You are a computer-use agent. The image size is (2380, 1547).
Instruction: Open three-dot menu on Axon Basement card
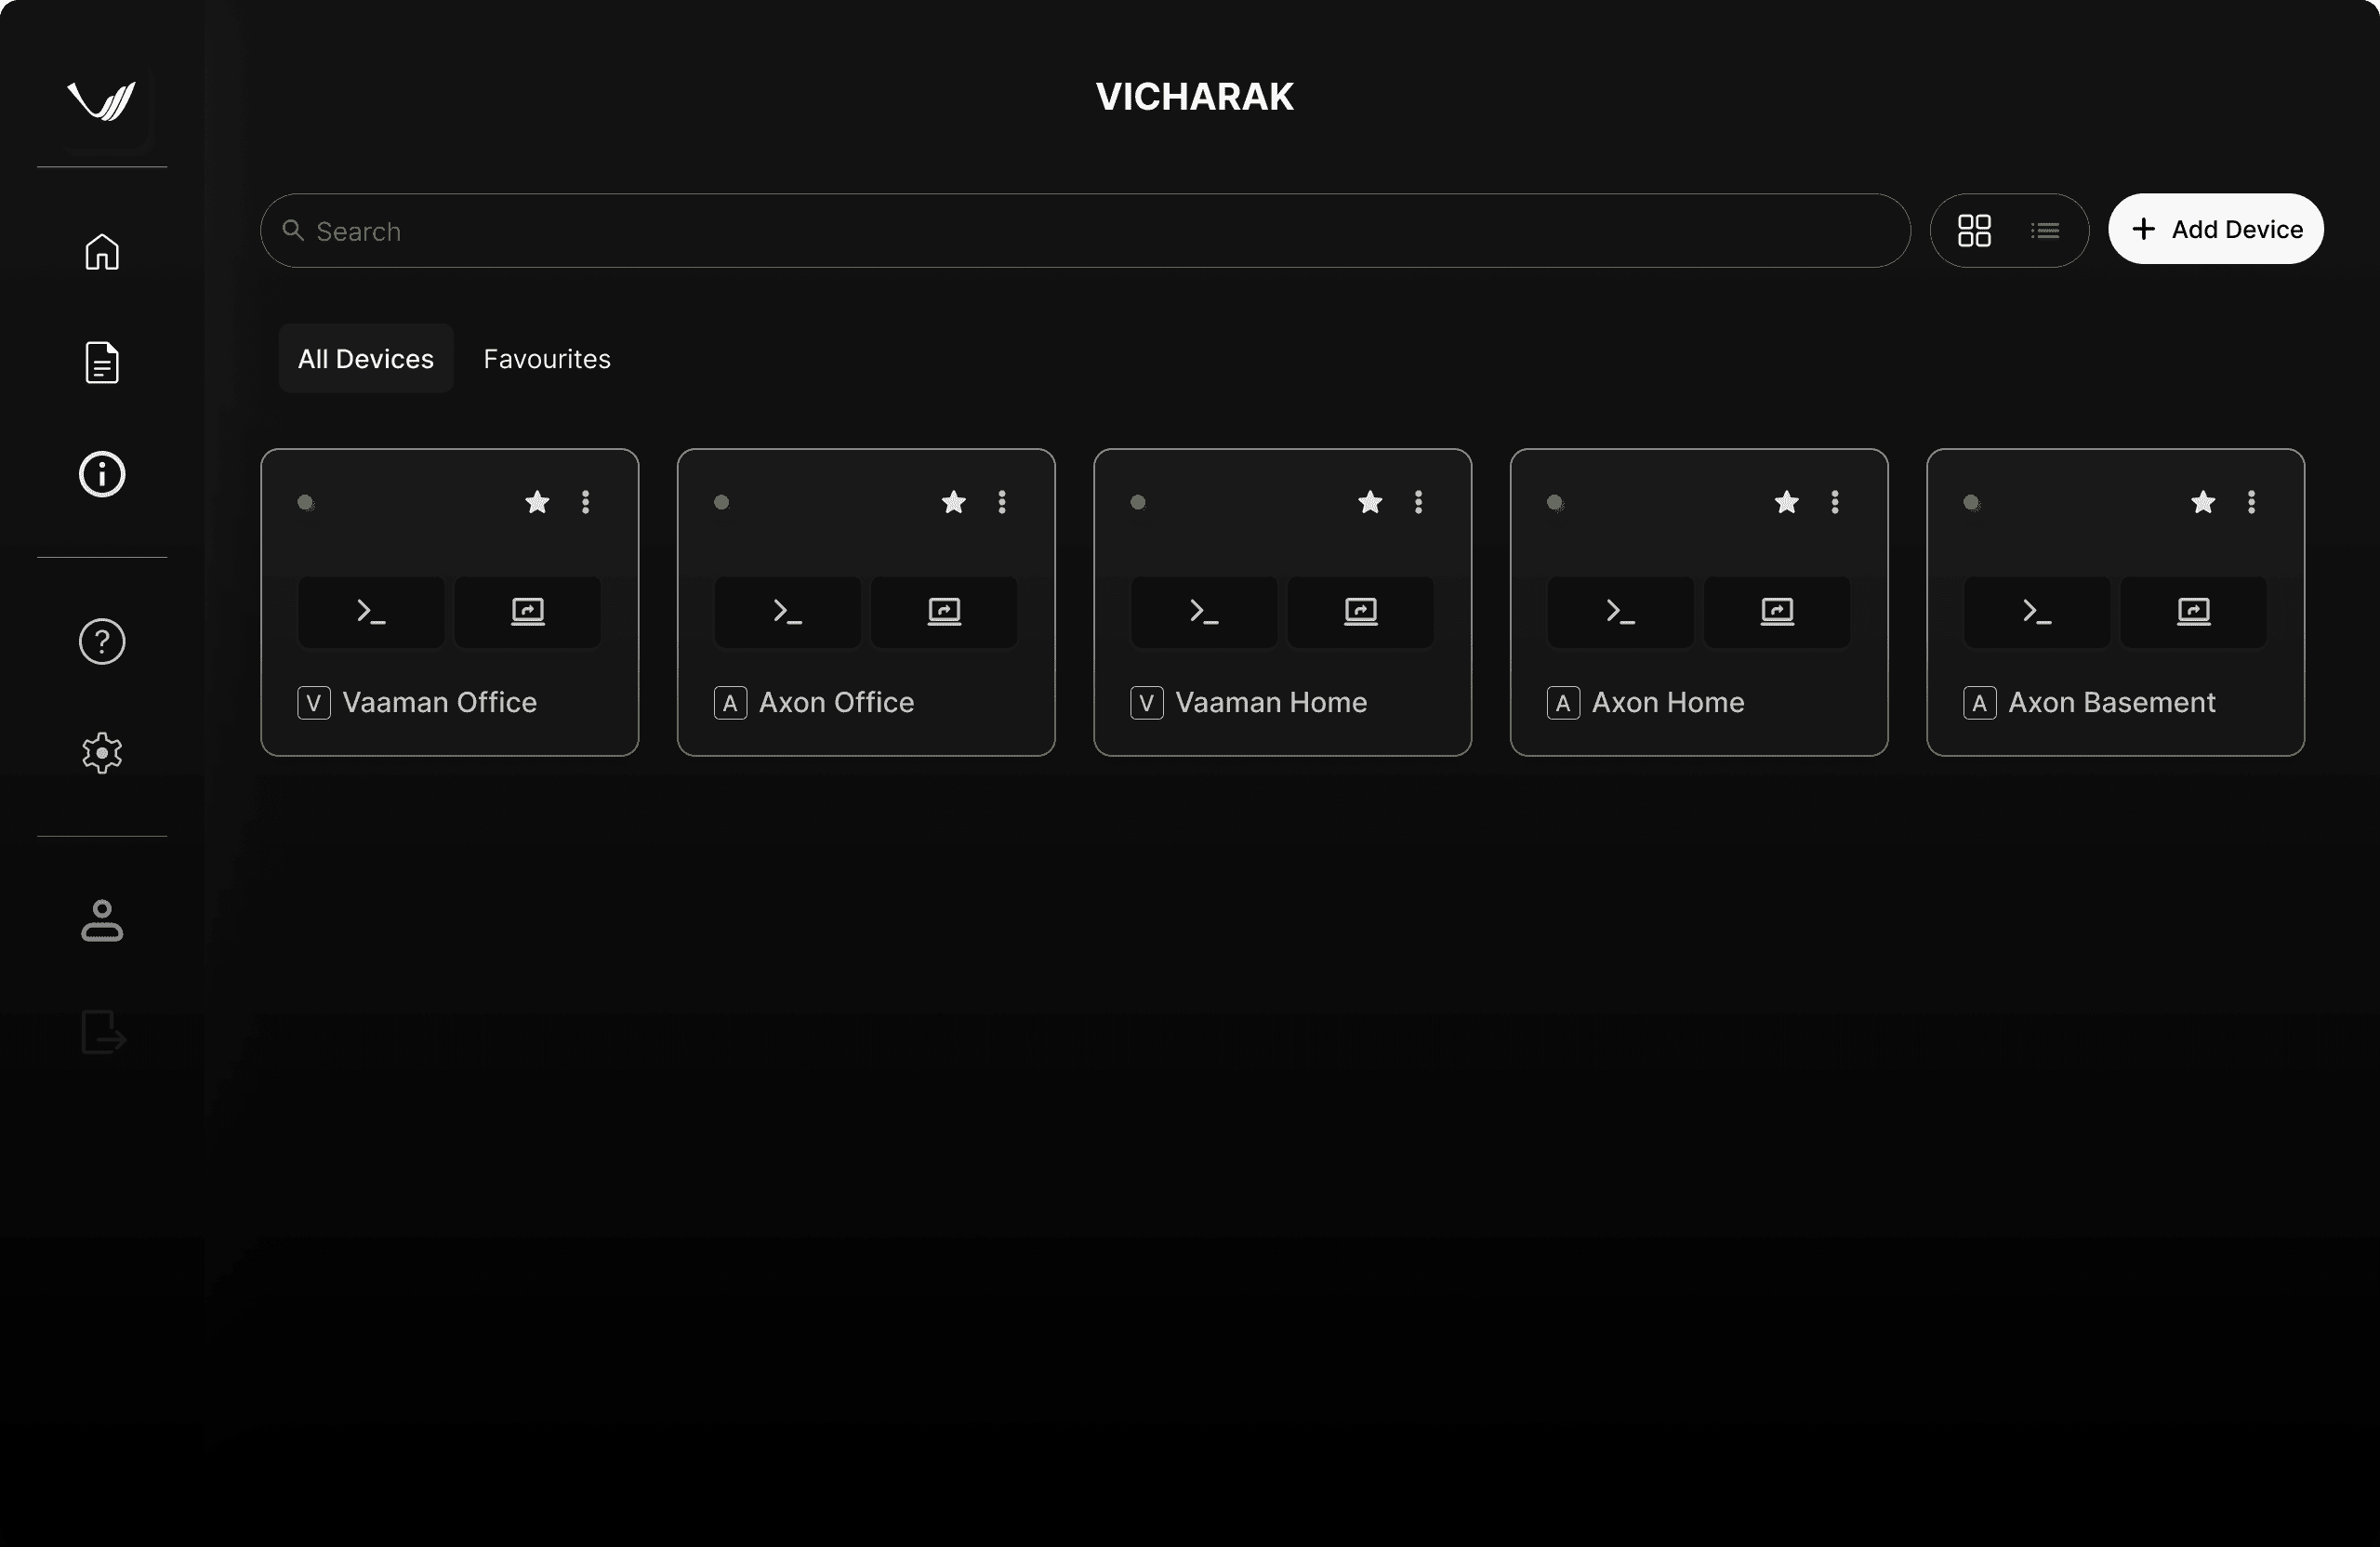[x=2251, y=502]
